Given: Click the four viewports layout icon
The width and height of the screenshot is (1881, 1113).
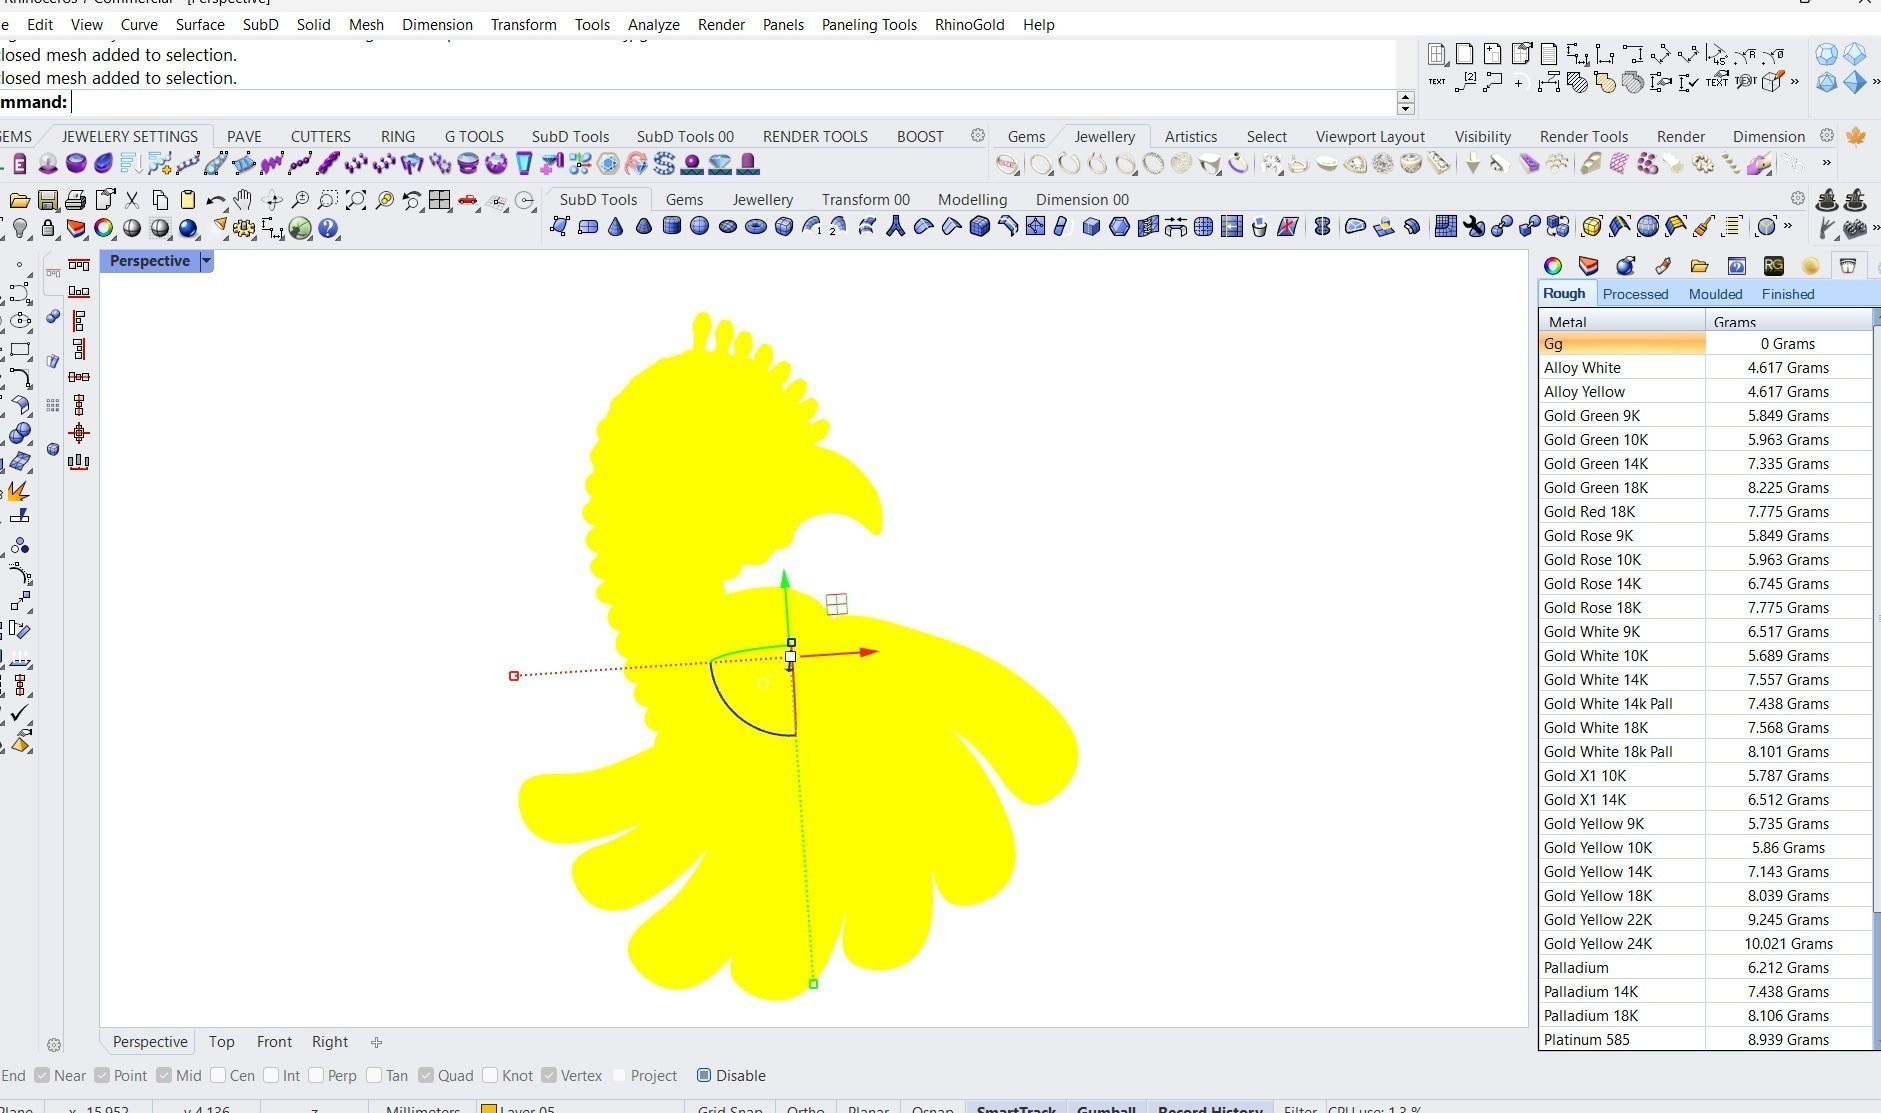Looking at the screenshot, I should (439, 201).
